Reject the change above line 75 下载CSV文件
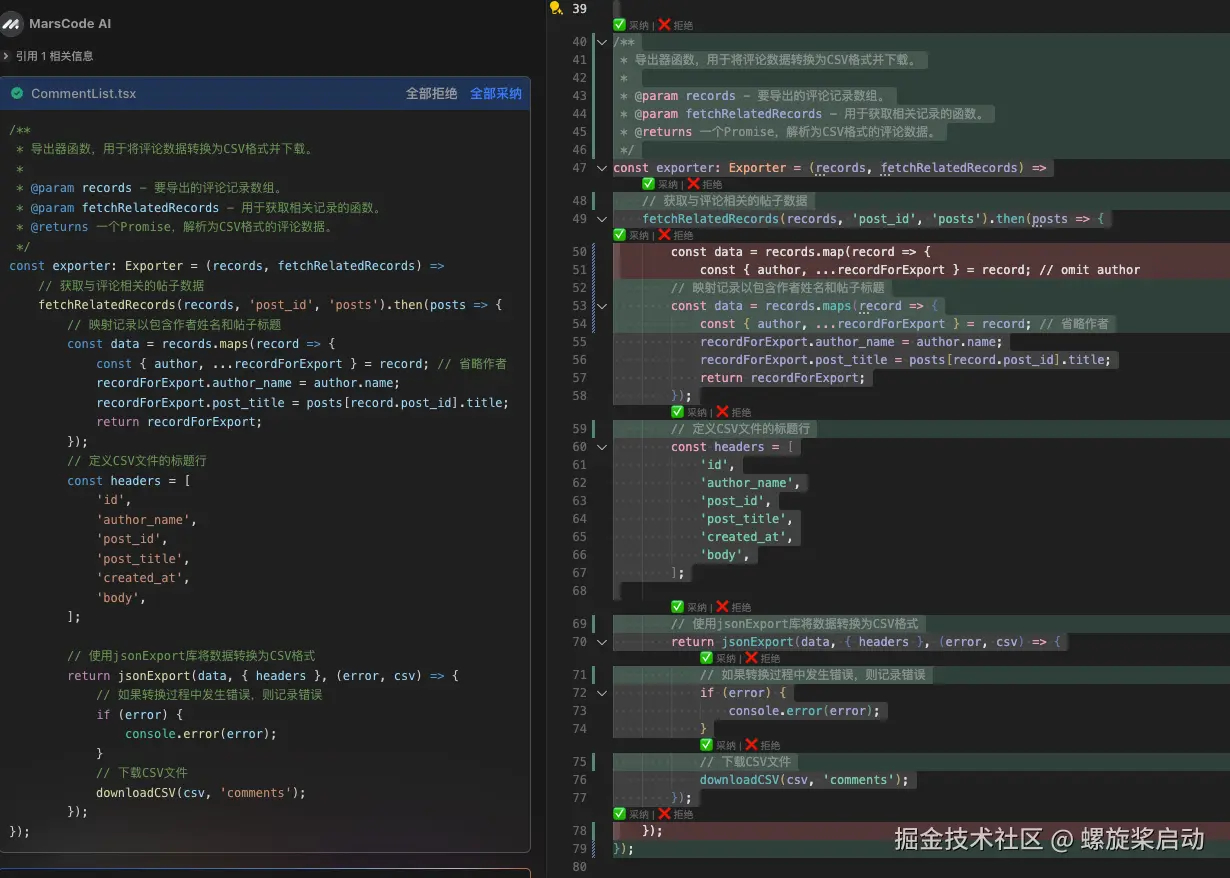Image resolution: width=1230 pixels, height=878 pixels. pyautogui.click(x=762, y=745)
